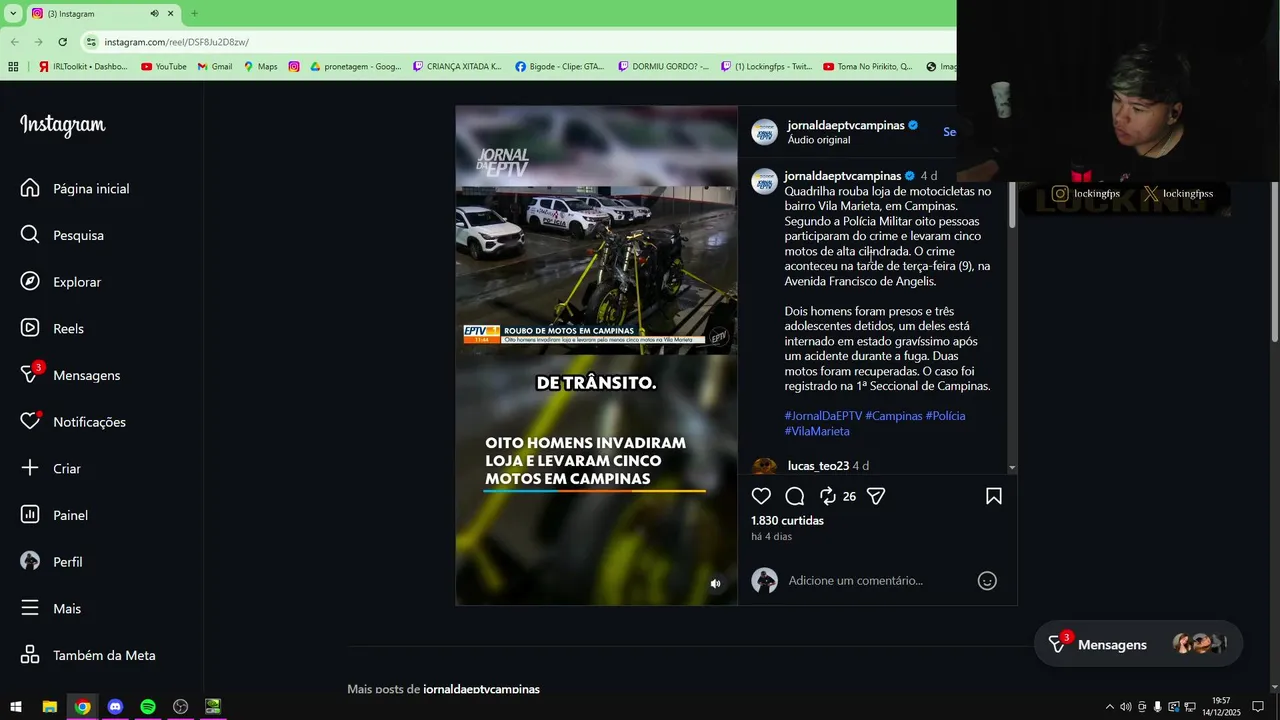Open site information icon in address bar
This screenshot has width=1280, height=720.
pyautogui.click(x=91, y=42)
